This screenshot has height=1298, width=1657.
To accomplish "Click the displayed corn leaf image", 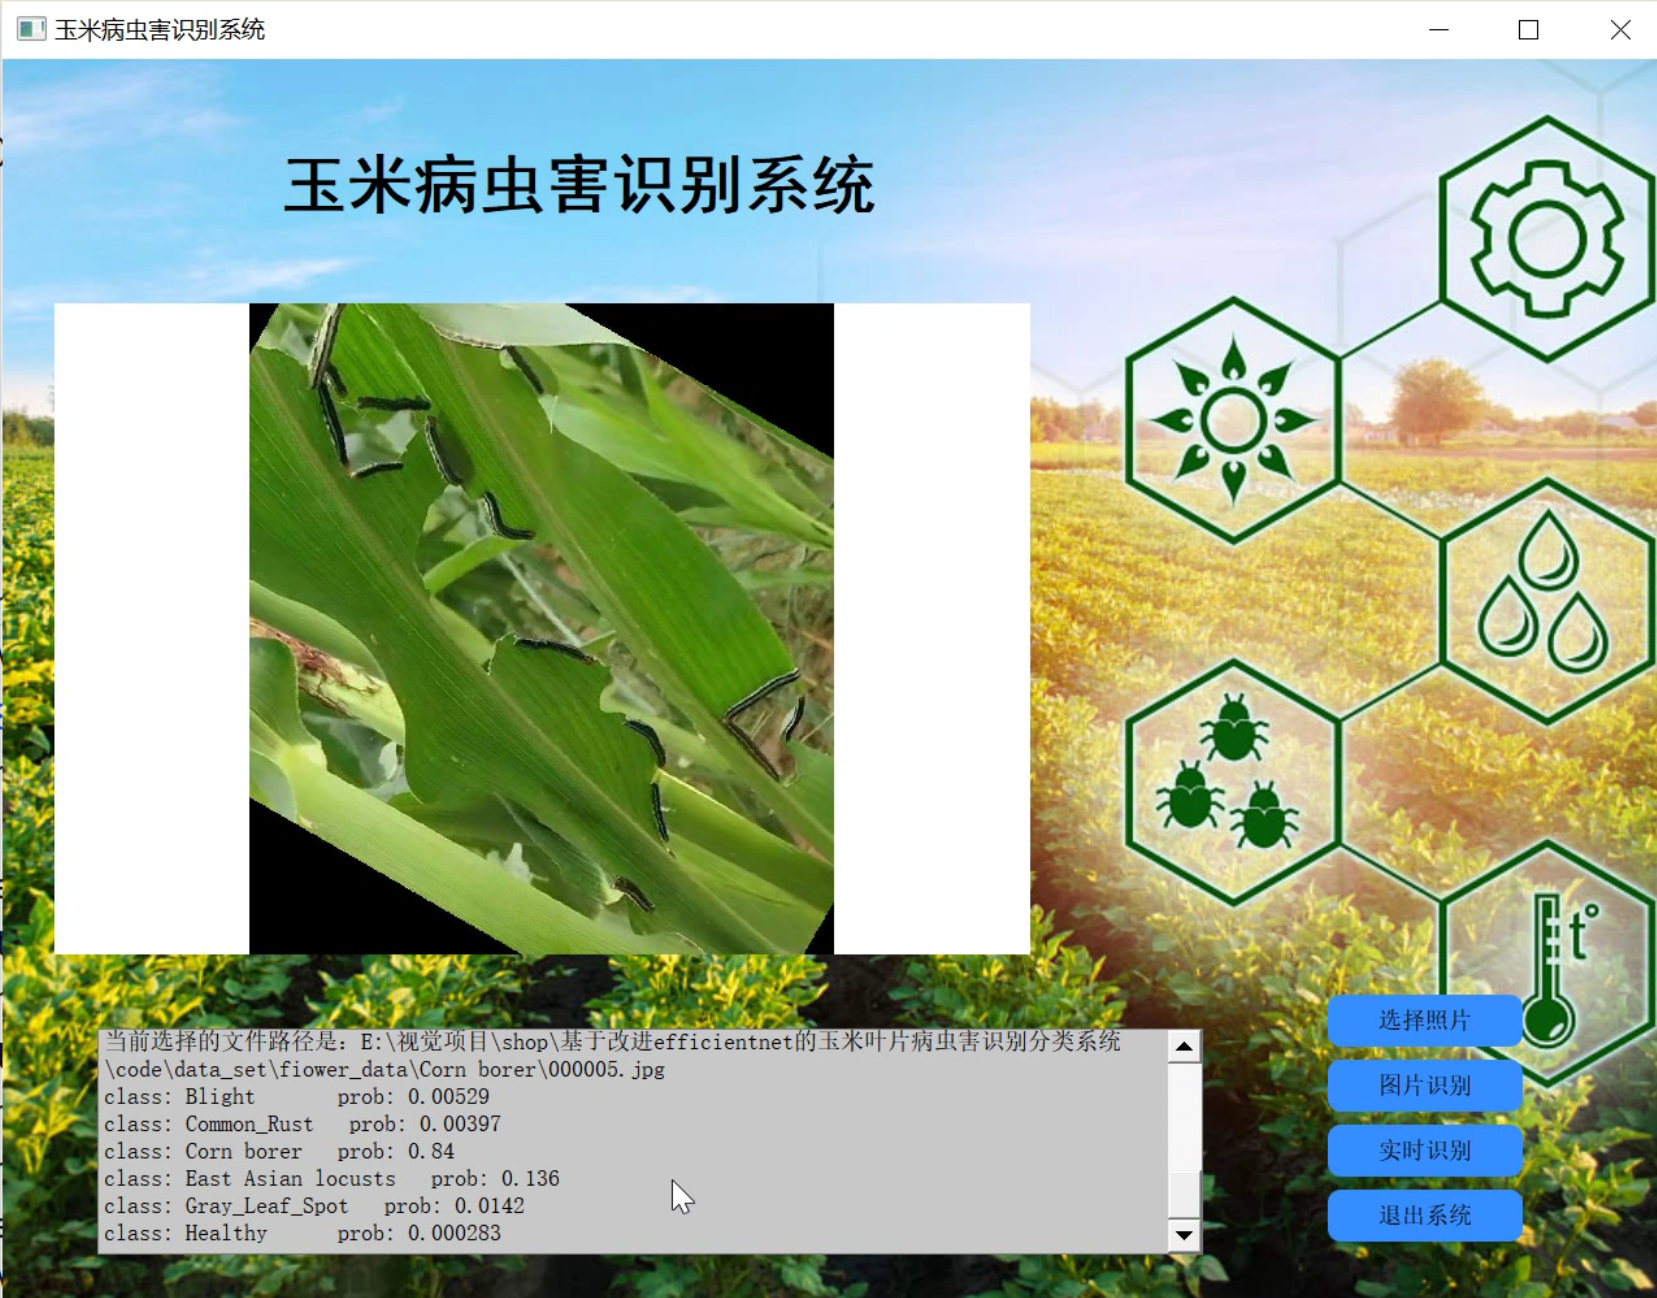I will click(541, 628).
